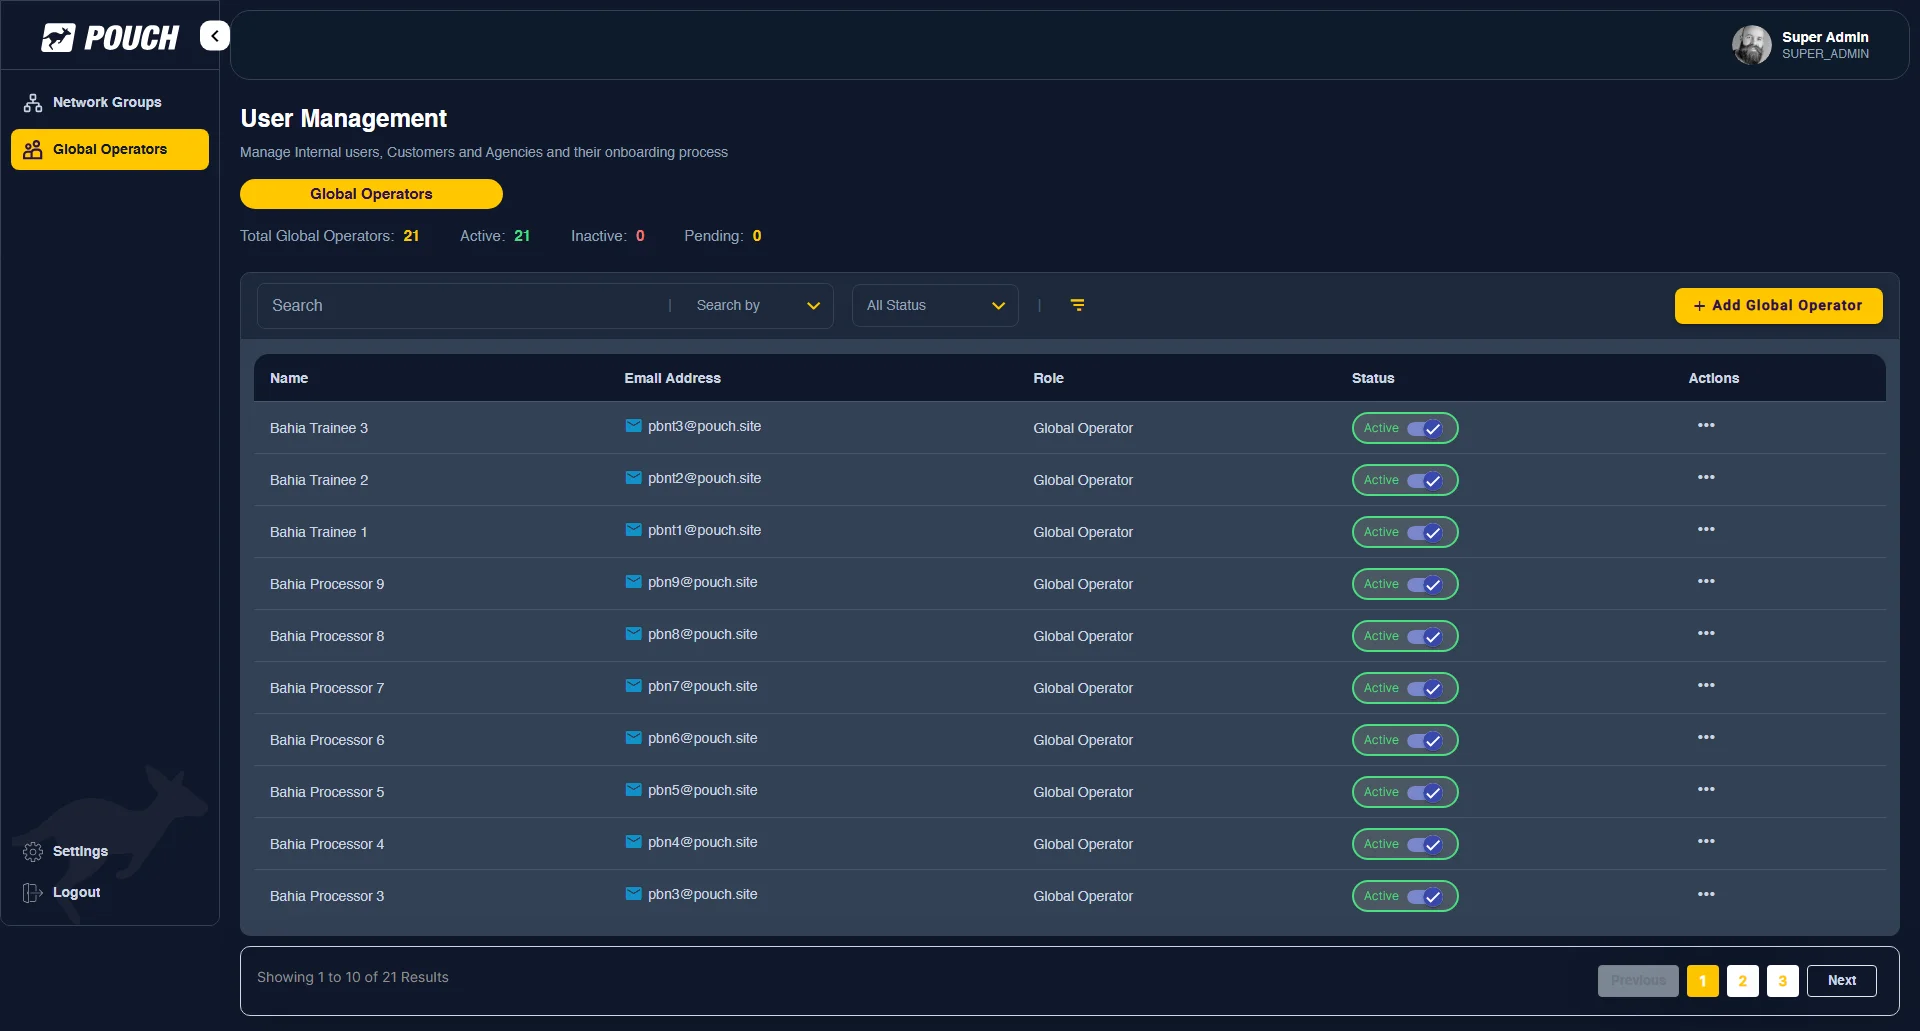Viewport: 1920px width, 1031px height.
Task: Toggle Active status for Bahia Processor 5
Action: pos(1425,793)
